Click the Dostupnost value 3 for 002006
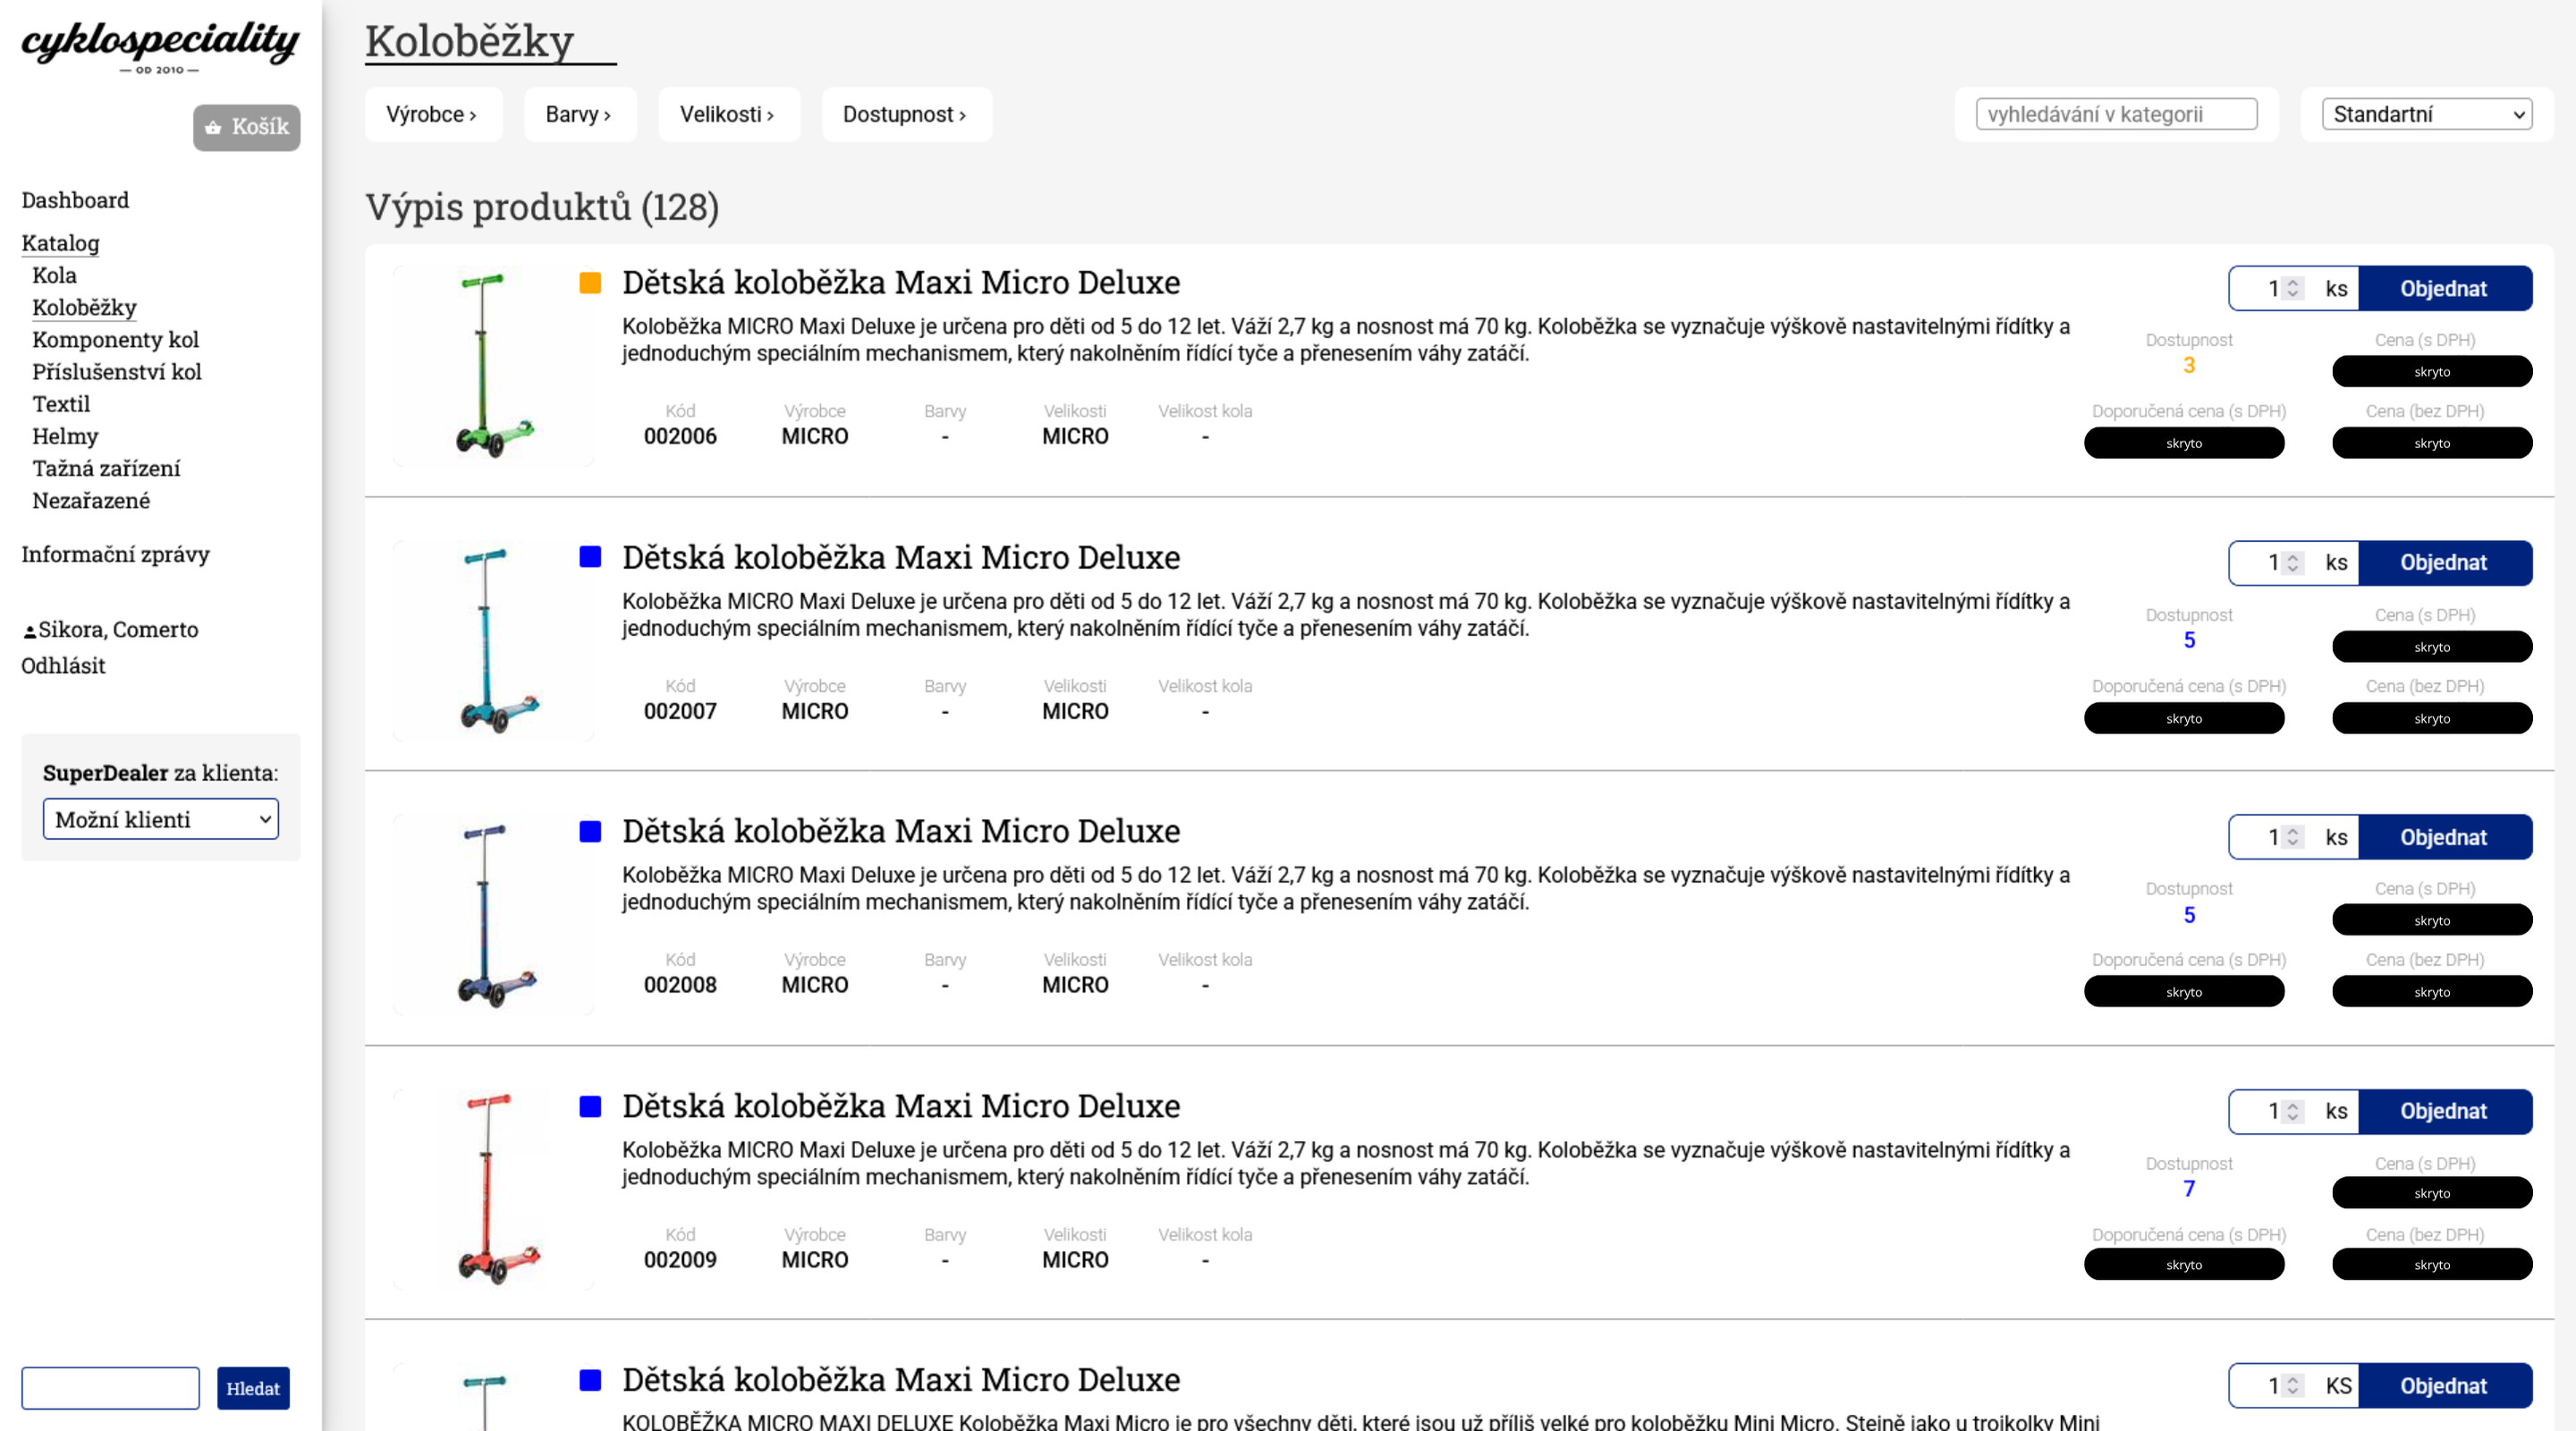The height and width of the screenshot is (1431, 2576). (2189, 366)
